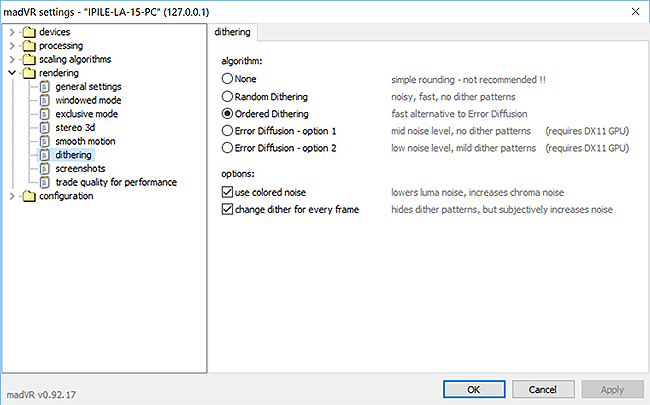Open trade quality for performance page icon
Image resolution: width=650 pixels, height=405 pixels.
(x=45, y=182)
